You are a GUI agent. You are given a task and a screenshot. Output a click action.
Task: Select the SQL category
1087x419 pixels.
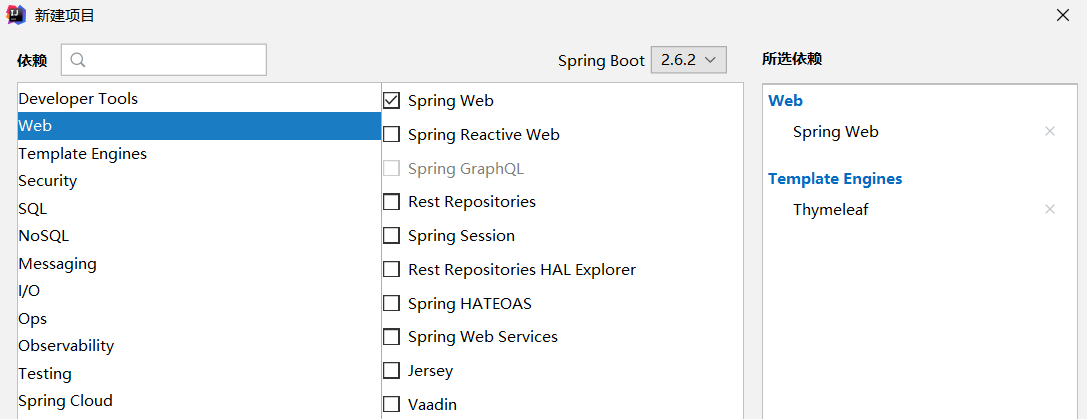point(200,209)
